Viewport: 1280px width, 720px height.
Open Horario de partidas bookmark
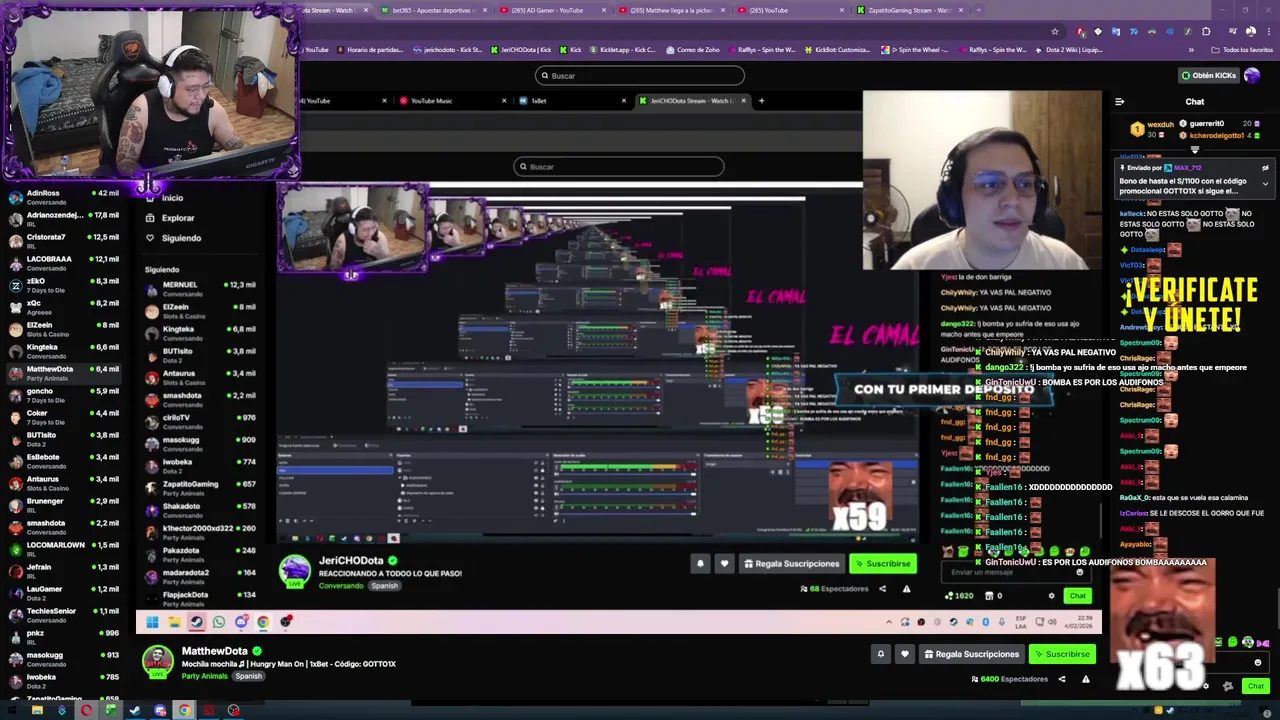371,49
